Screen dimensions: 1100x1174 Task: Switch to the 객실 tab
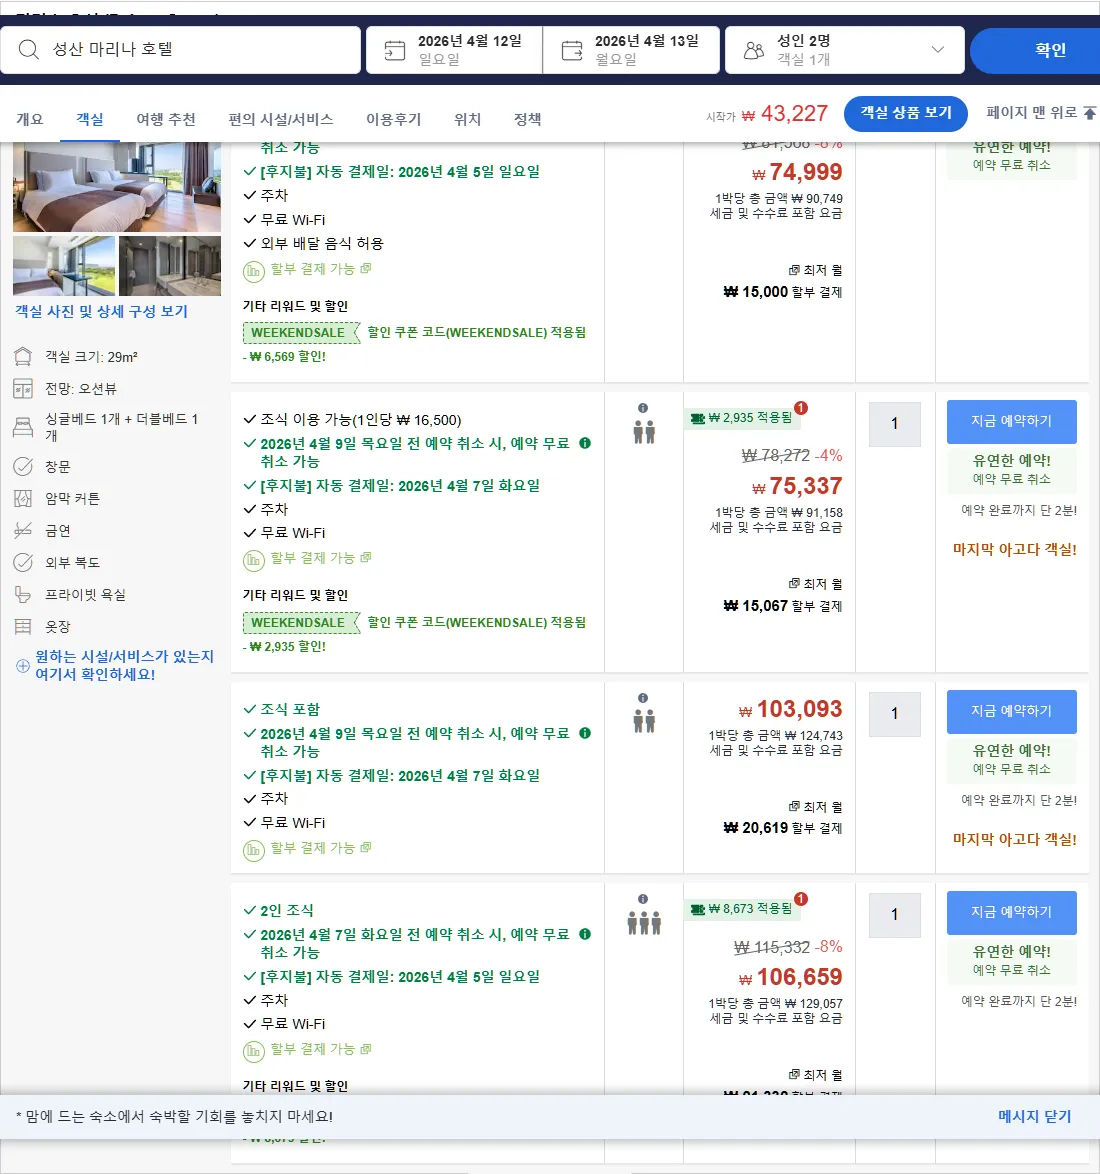(90, 119)
